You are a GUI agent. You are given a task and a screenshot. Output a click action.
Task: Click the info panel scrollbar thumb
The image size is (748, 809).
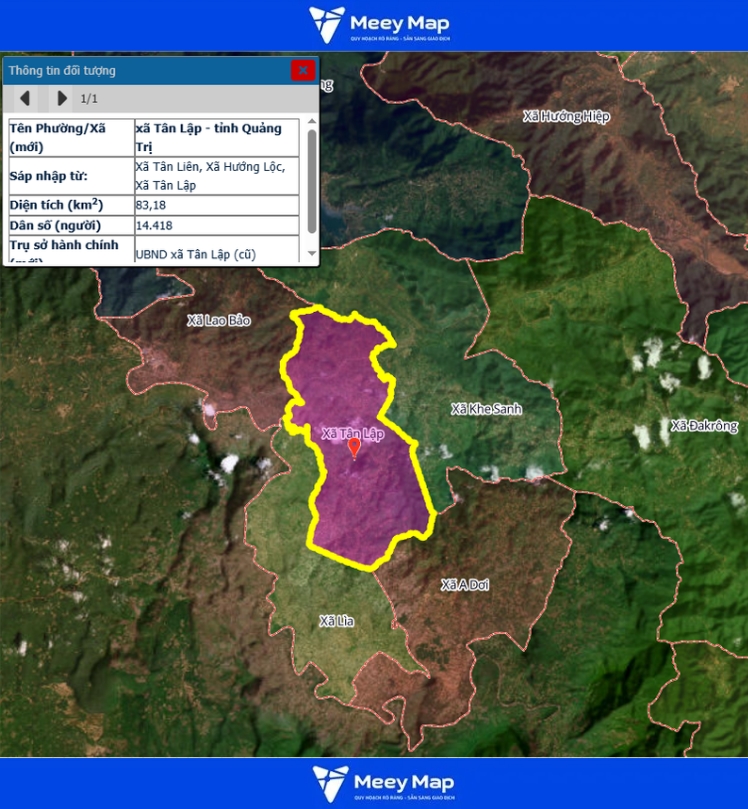(311, 180)
